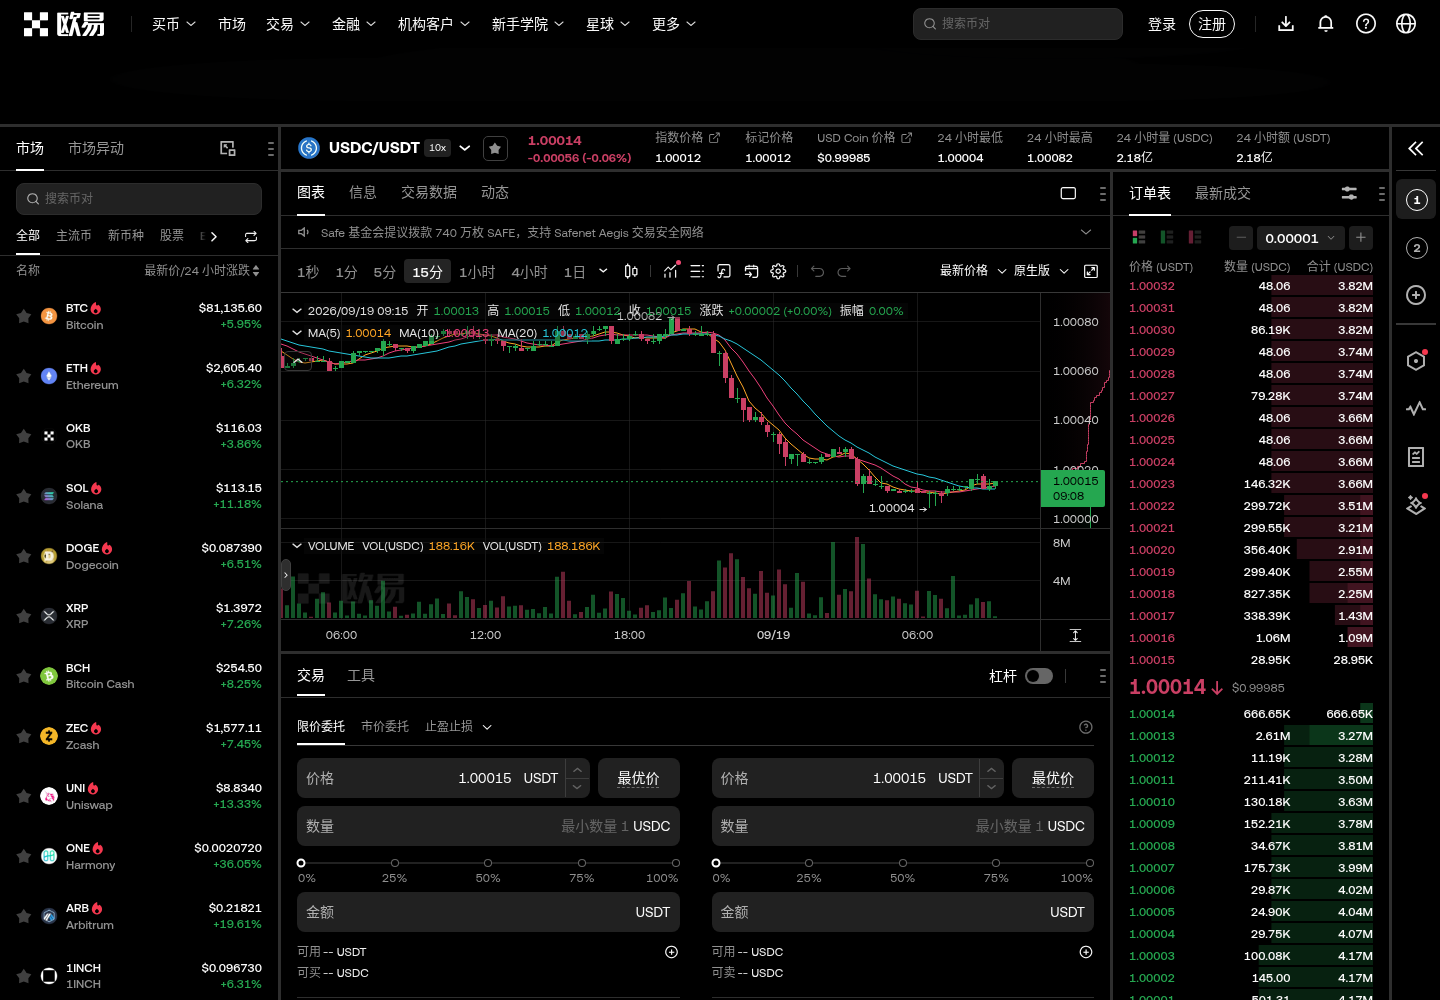Open the chart settings gear icon

tap(778, 271)
